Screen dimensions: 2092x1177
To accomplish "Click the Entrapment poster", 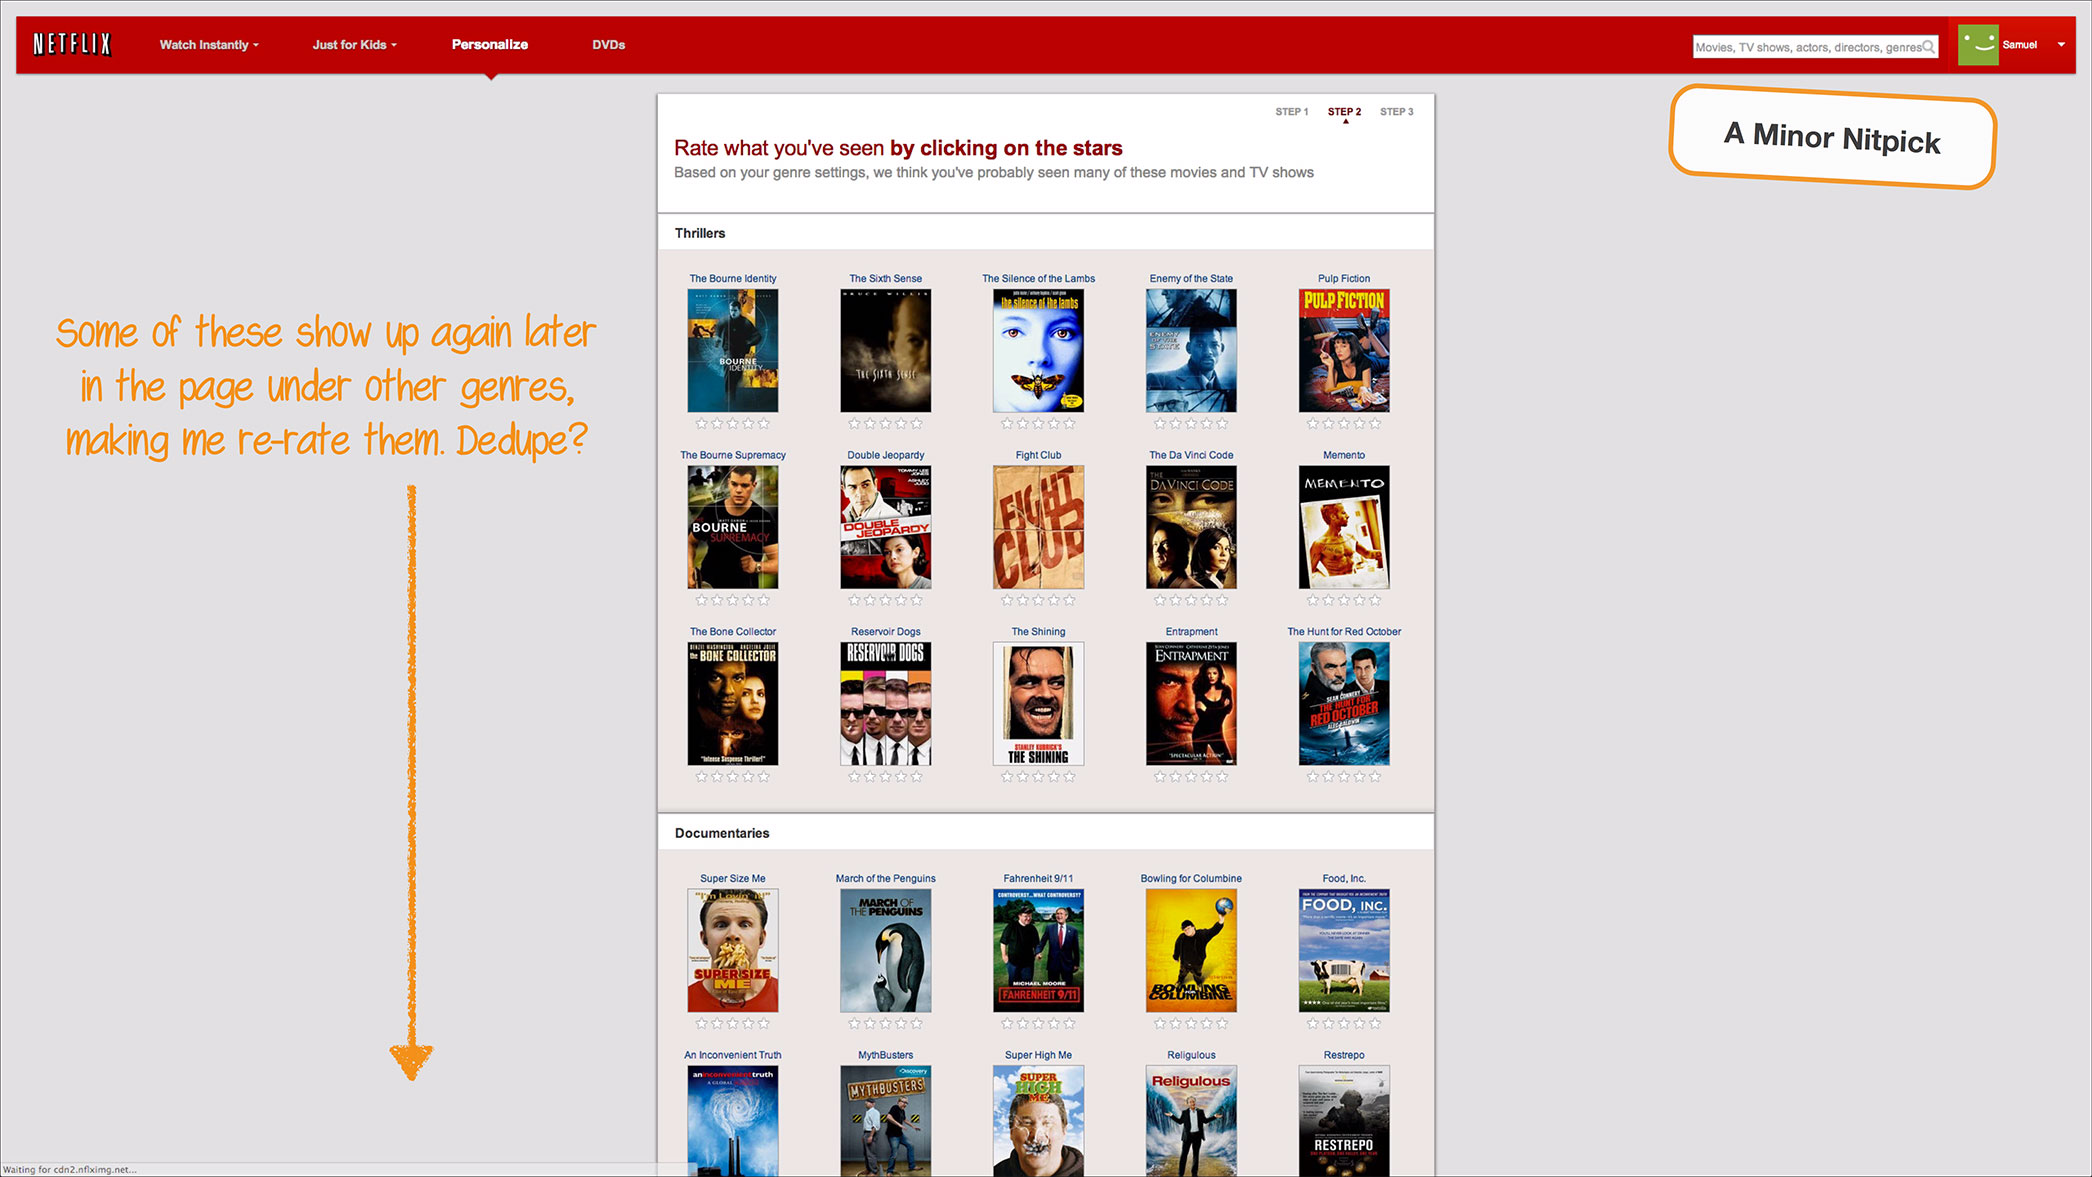I will 1191,704.
